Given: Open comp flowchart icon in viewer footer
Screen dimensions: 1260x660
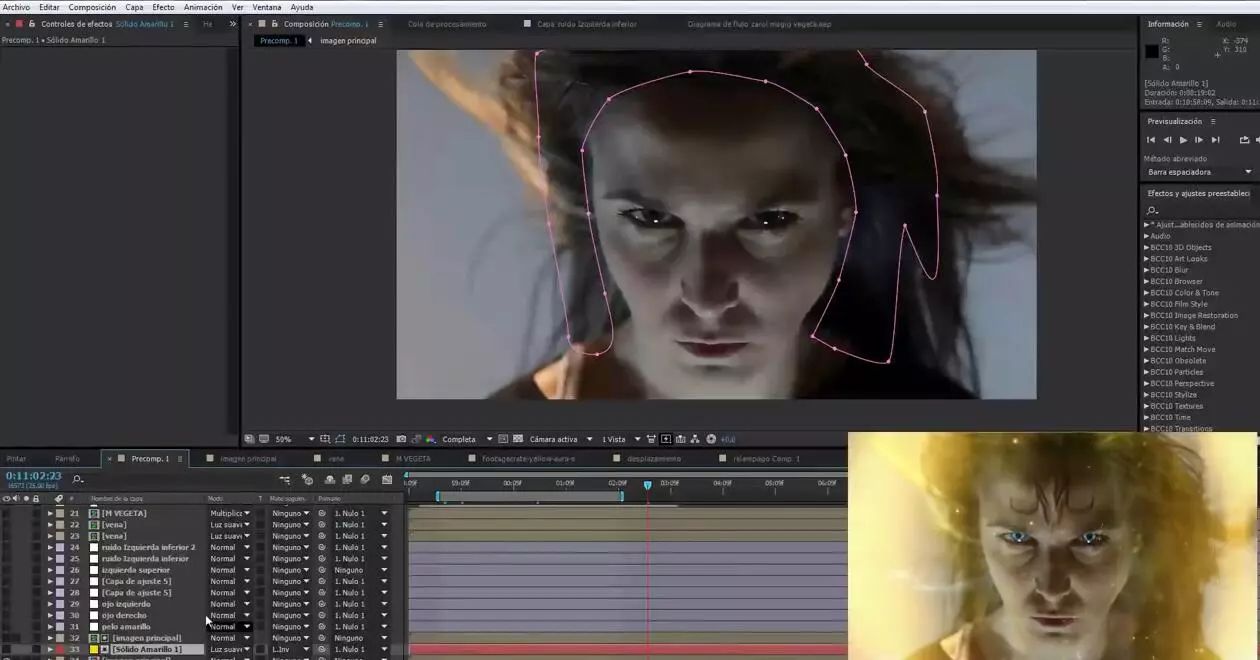Looking at the screenshot, I should (x=695, y=439).
